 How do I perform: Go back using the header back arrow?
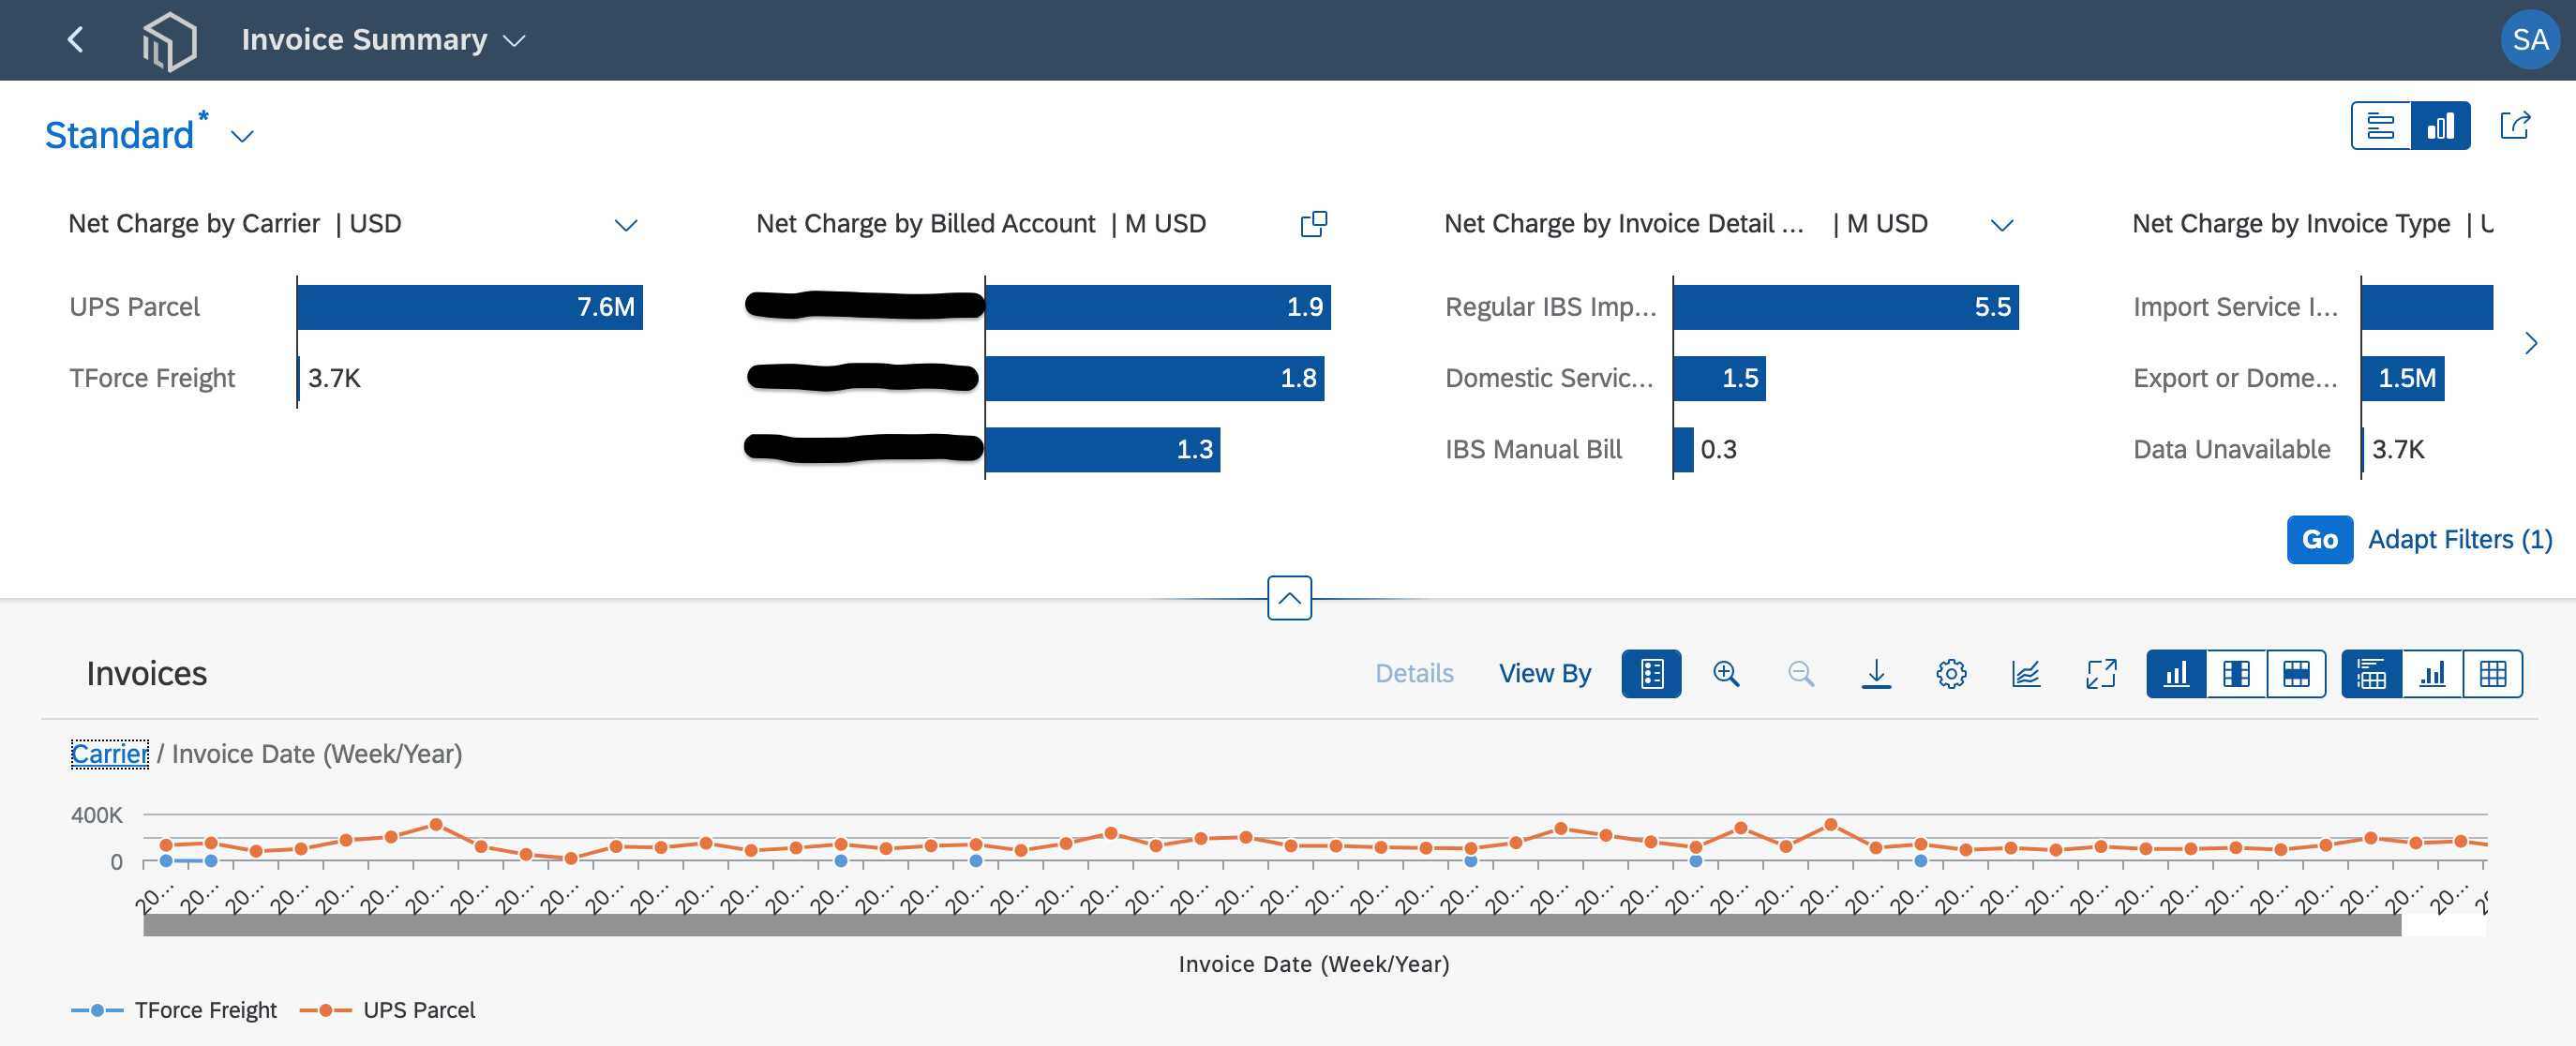coord(75,40)
